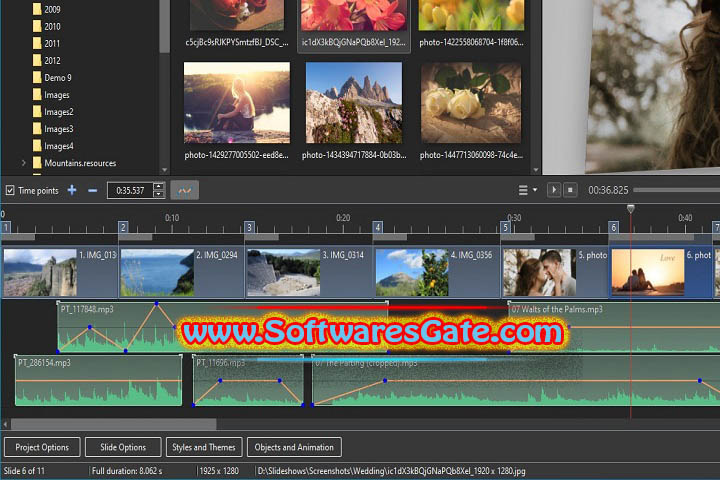
Task: Click the file path in status bar
Action: [392, 471]
